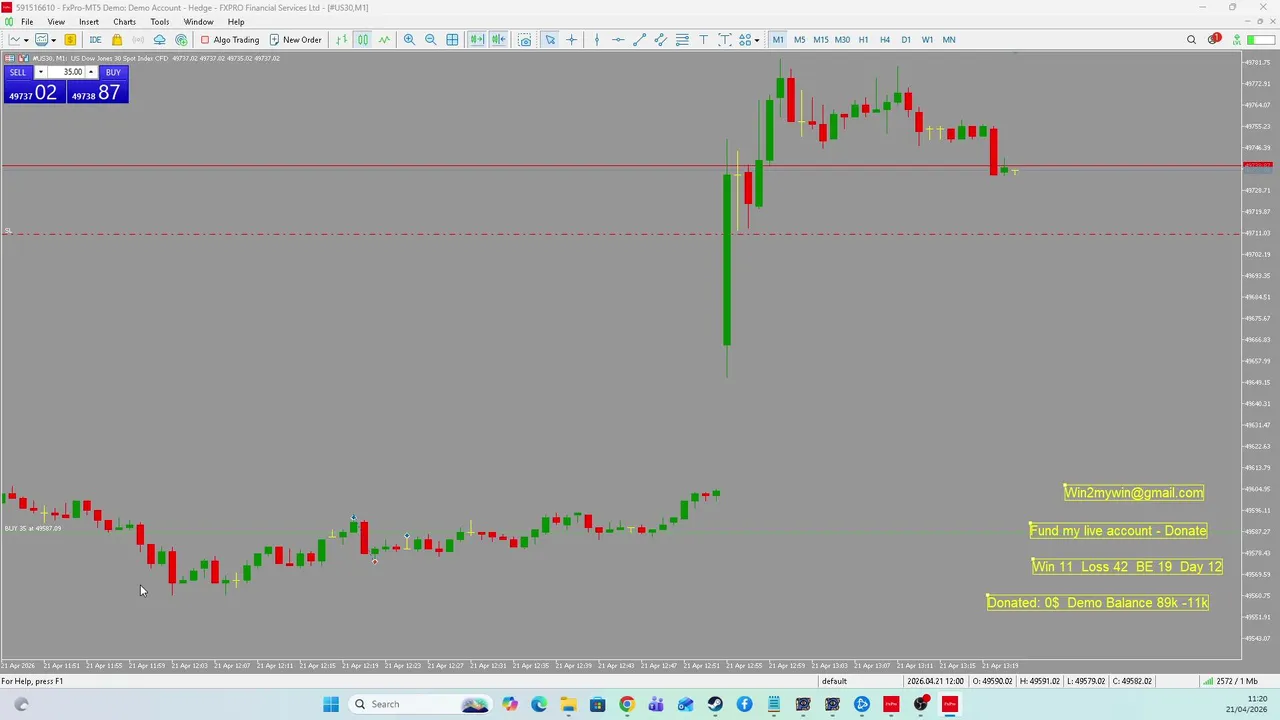Select the H1 timeframe
This screenshot has width=1280, height=720.
tap(863, 40)
